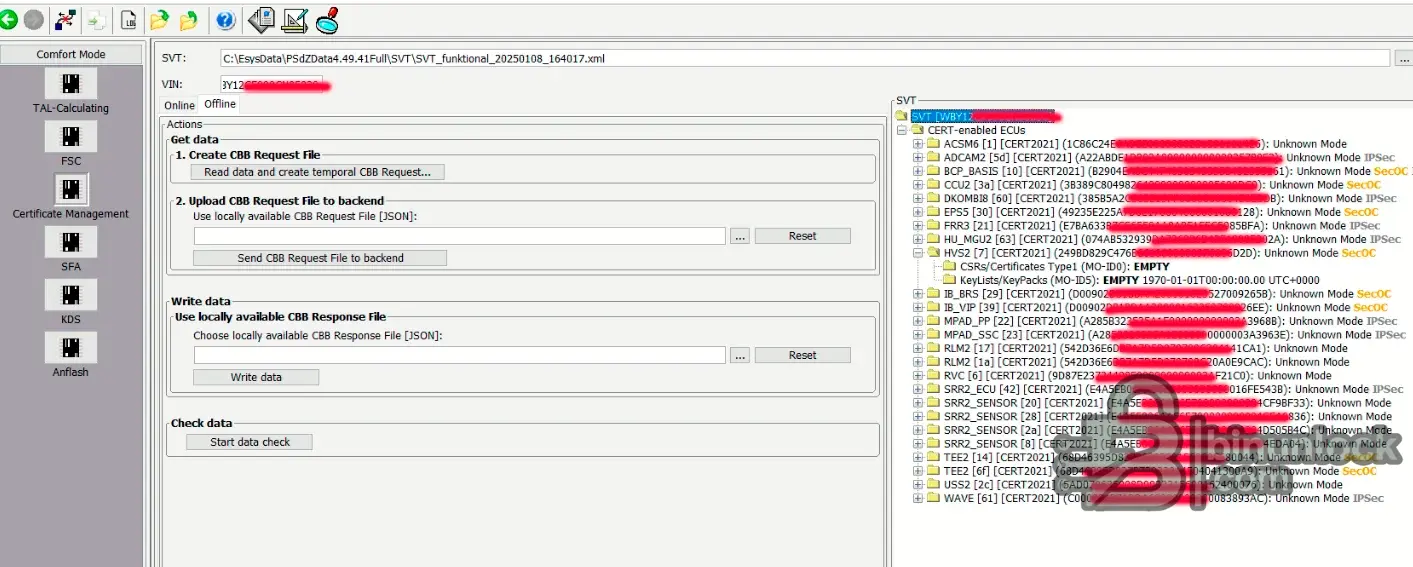Switch to the Offline tab
1413x567 pixels.
pyautogui.click(x=220, y=104)
